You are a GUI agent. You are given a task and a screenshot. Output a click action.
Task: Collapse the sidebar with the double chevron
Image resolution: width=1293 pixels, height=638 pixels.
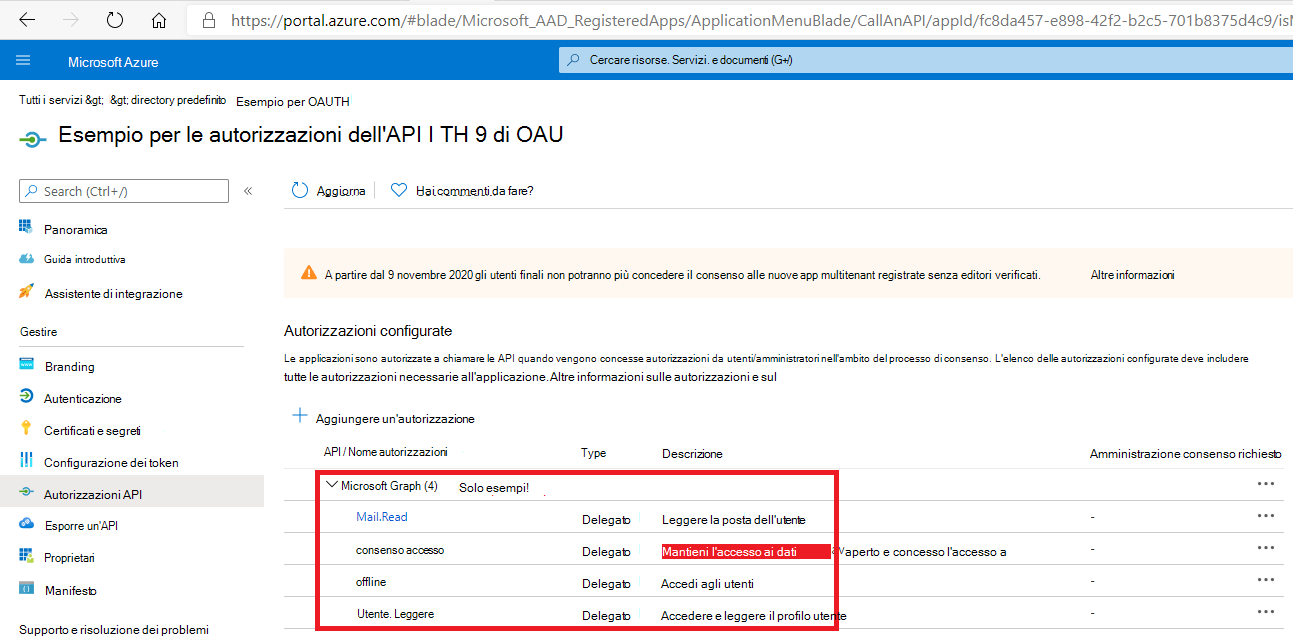(248, 190)
